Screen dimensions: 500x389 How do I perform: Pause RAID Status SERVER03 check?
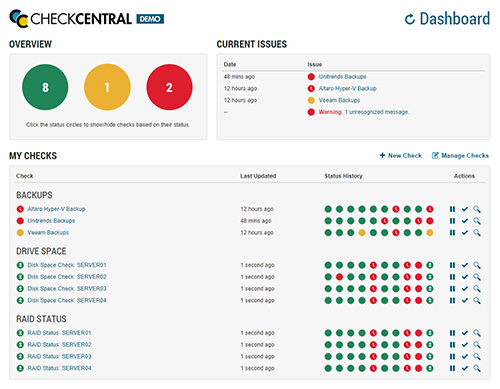(x=452, y=356)
